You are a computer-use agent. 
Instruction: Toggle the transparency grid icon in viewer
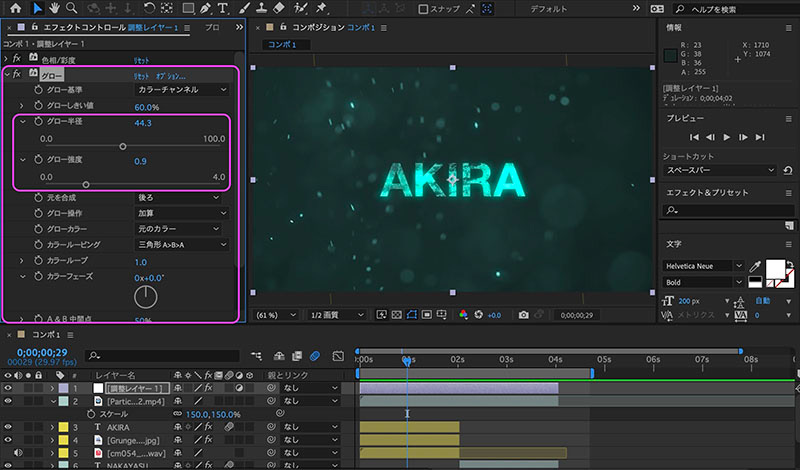tap(396, 315)
